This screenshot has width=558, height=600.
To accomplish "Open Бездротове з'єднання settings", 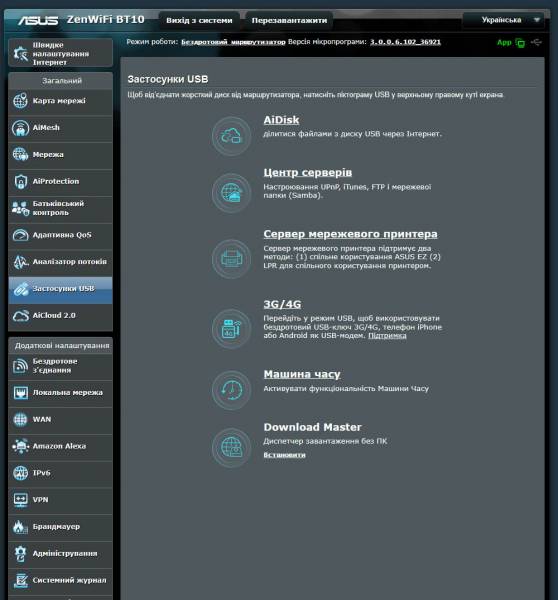I will [60, 366].
